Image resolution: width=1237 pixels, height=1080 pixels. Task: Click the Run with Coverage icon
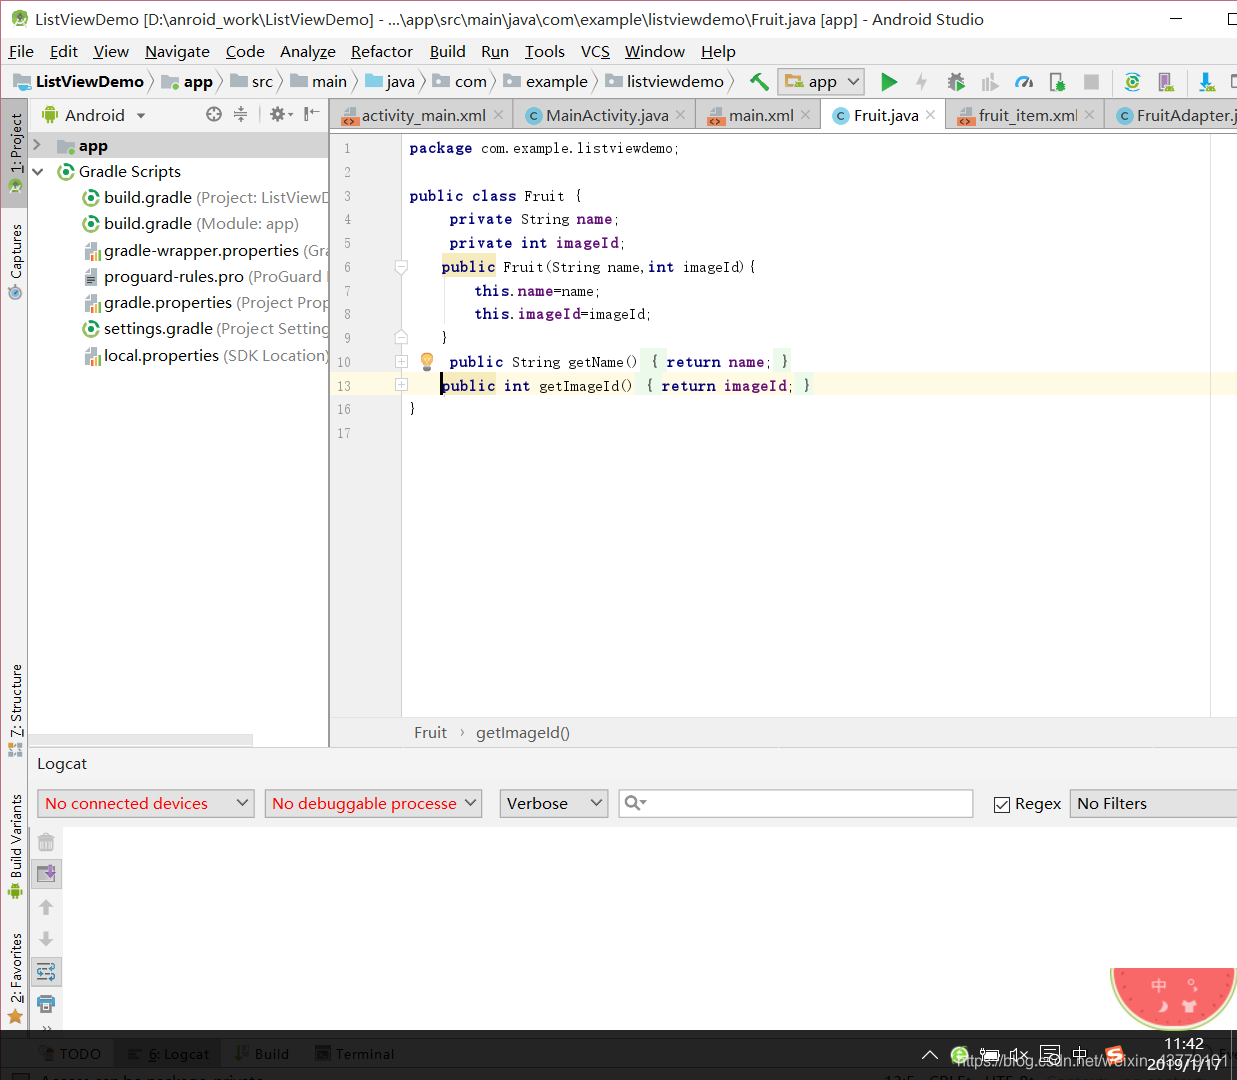click(990, 82)
